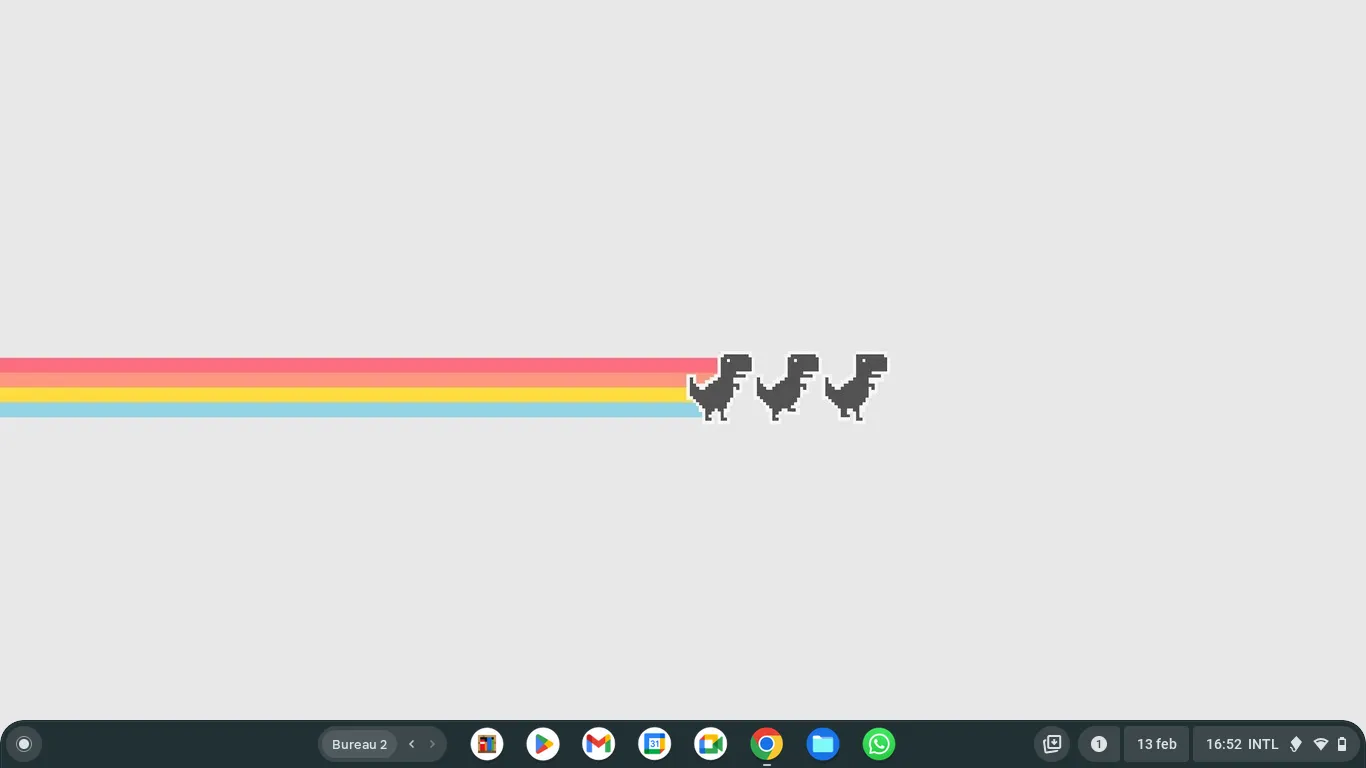This screenshot has width=1366, height=768.
Task: Open the calendar via 13 feb date
Action: click(x=1157, y=744)
